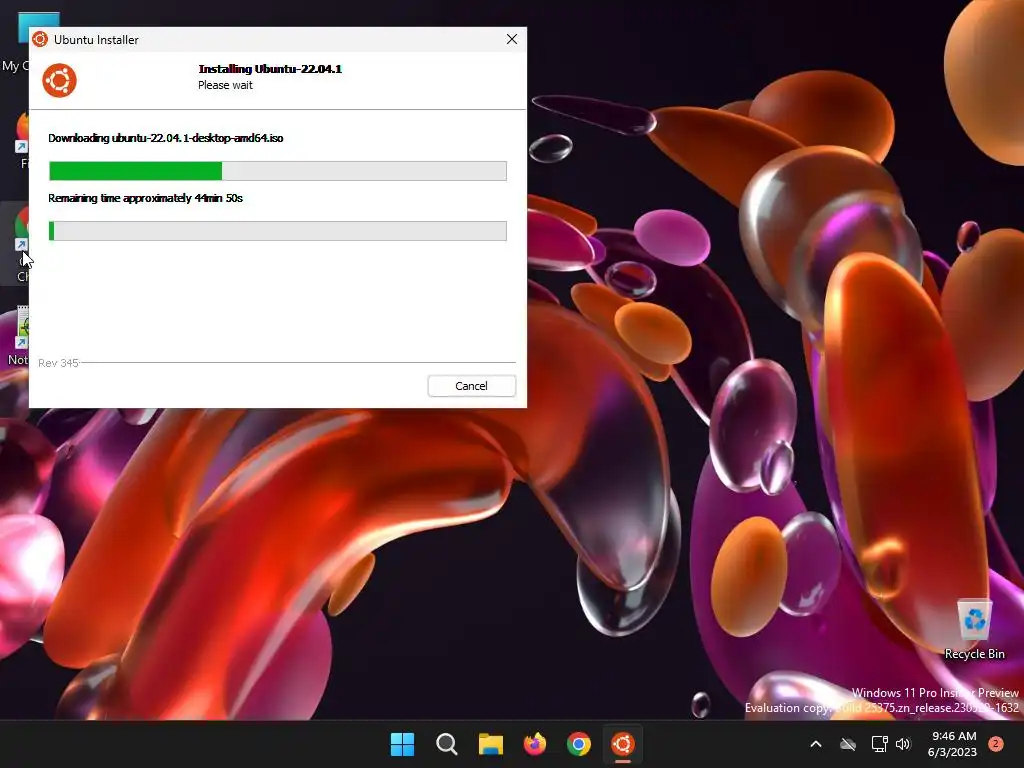Open network status tray icon
1024x768 pixels.
point(879,744)
